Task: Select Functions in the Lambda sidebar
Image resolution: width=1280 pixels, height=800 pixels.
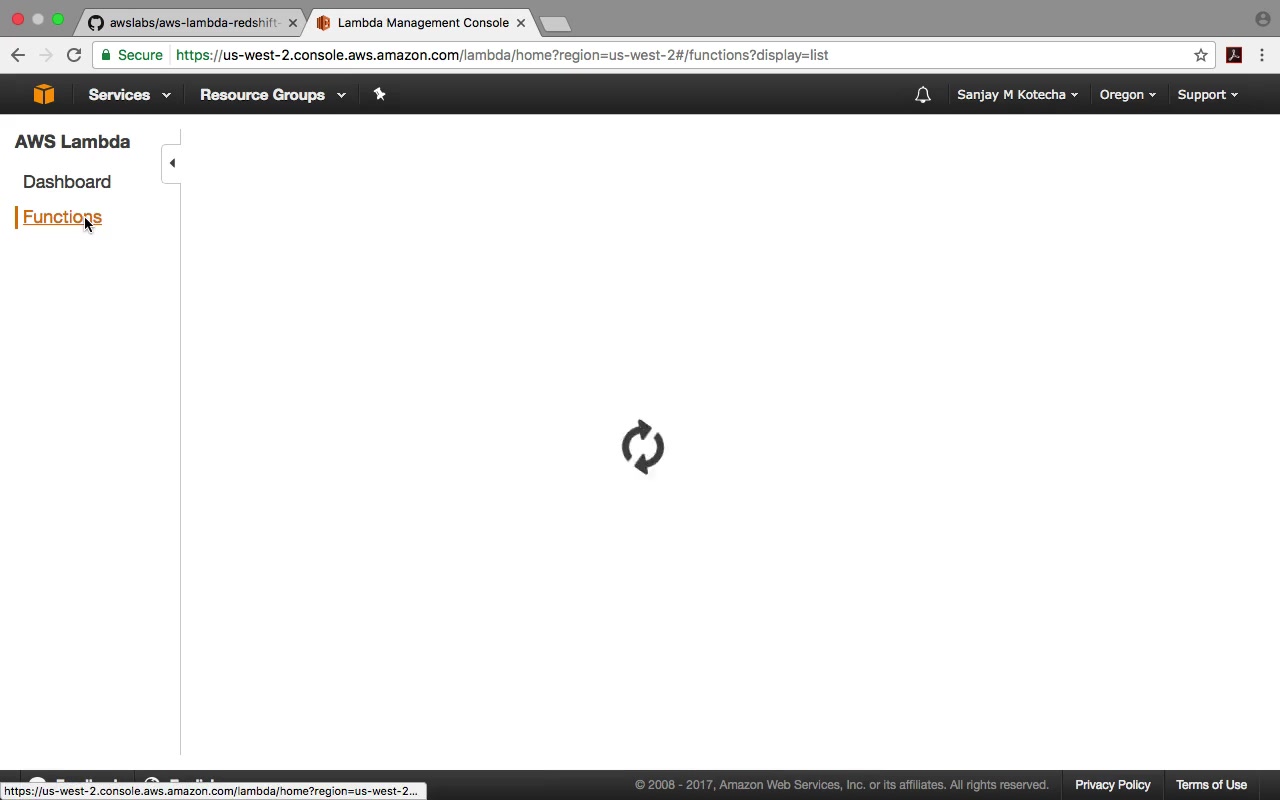Action: [62, 217]
